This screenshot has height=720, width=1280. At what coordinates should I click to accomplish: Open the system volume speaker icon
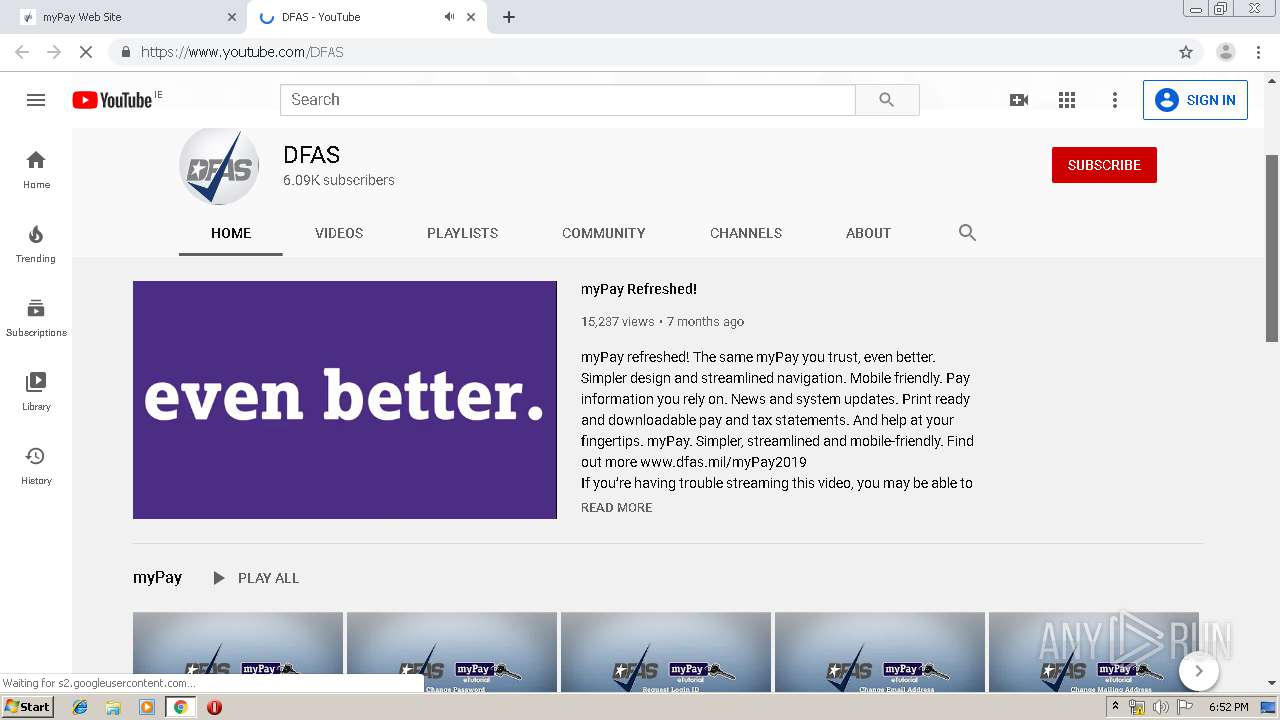[x=1161, y=707]
